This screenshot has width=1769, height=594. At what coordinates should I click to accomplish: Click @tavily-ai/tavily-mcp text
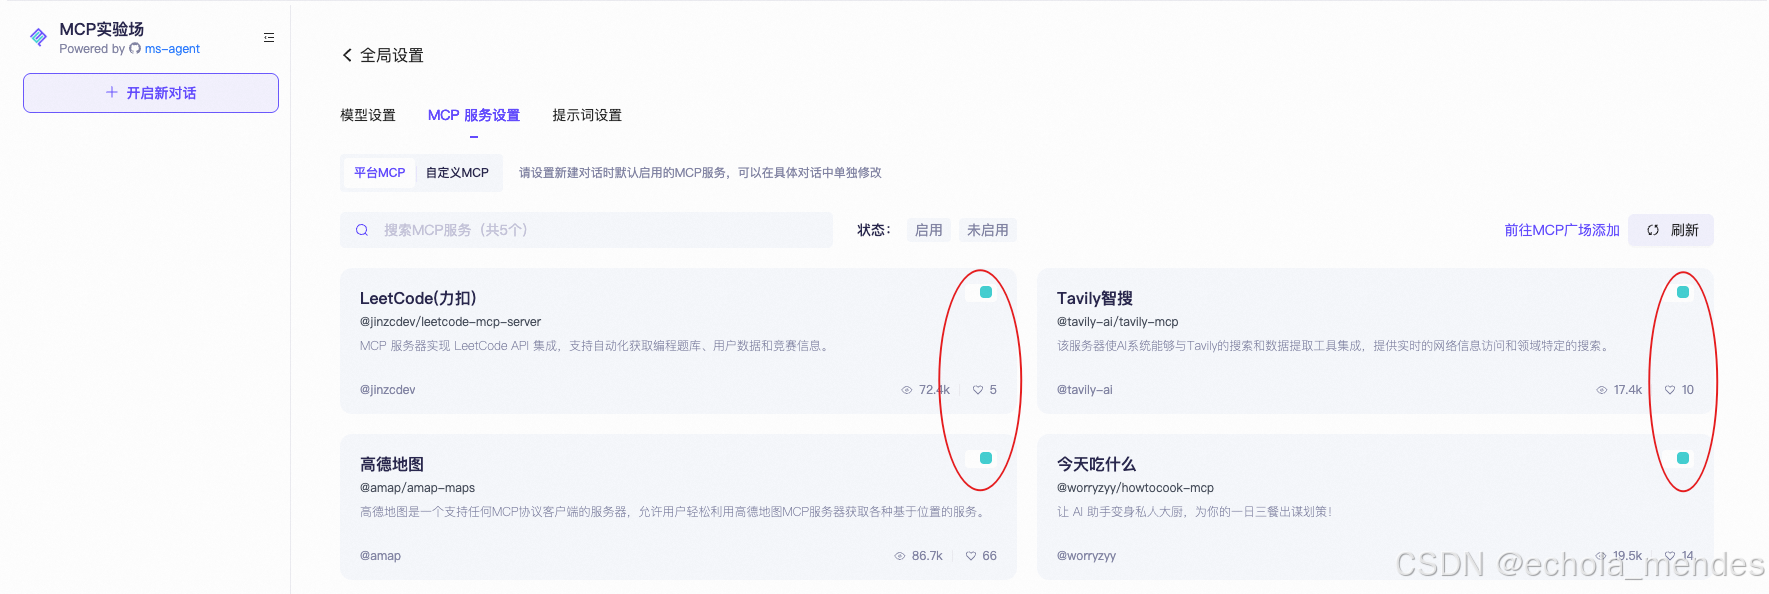click(1118, 322)
